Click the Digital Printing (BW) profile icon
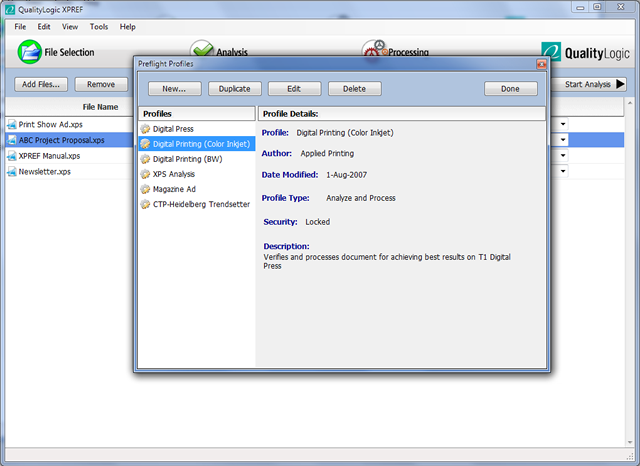Screen dimensions: 640x466 [145, 159]
